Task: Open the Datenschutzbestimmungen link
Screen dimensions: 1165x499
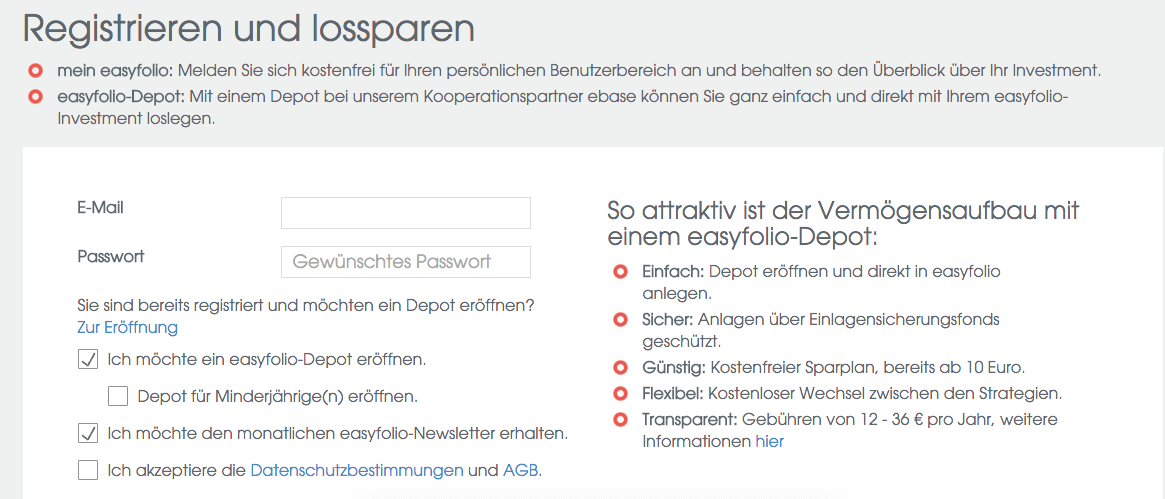Action: (357, 470)
